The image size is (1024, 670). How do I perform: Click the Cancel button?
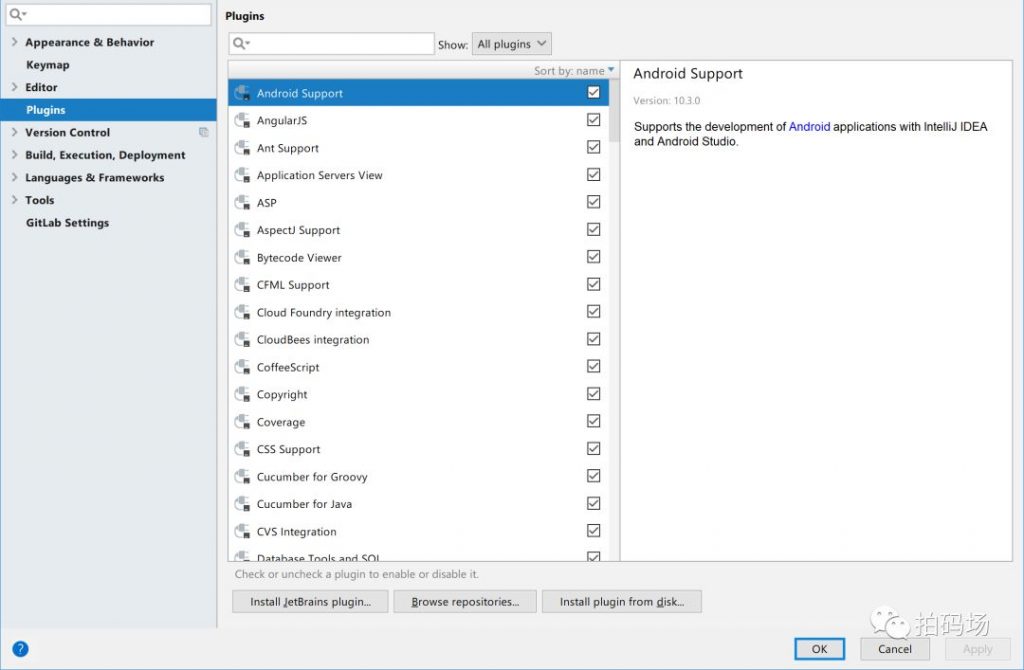[895, 648]
